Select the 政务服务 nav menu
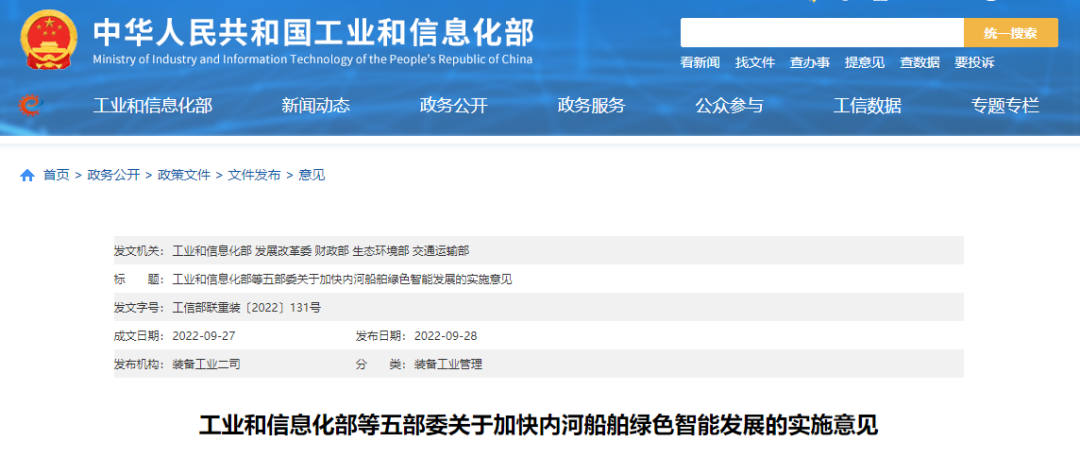This screenshot has width=1080, height=458. (591, 105)
